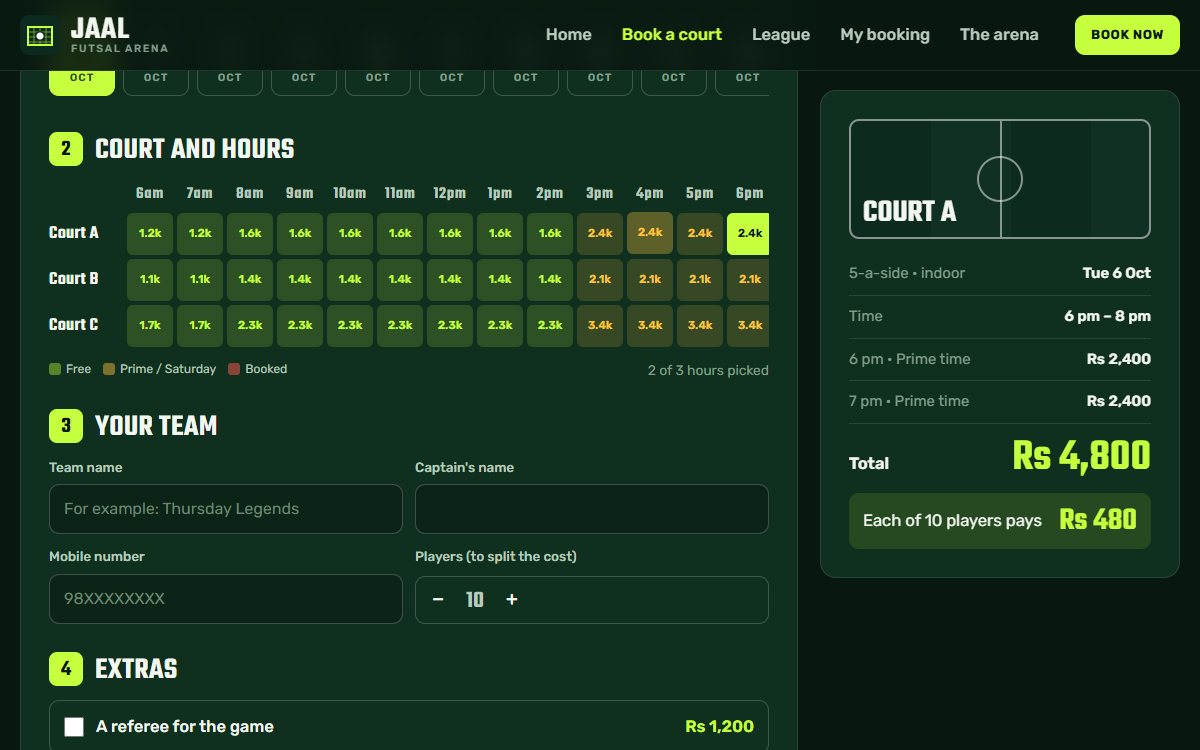The width and height of the screenshot is (1200, 750).
Task: Click the Rs 4,800 total amount
Action: (1081, 456)
